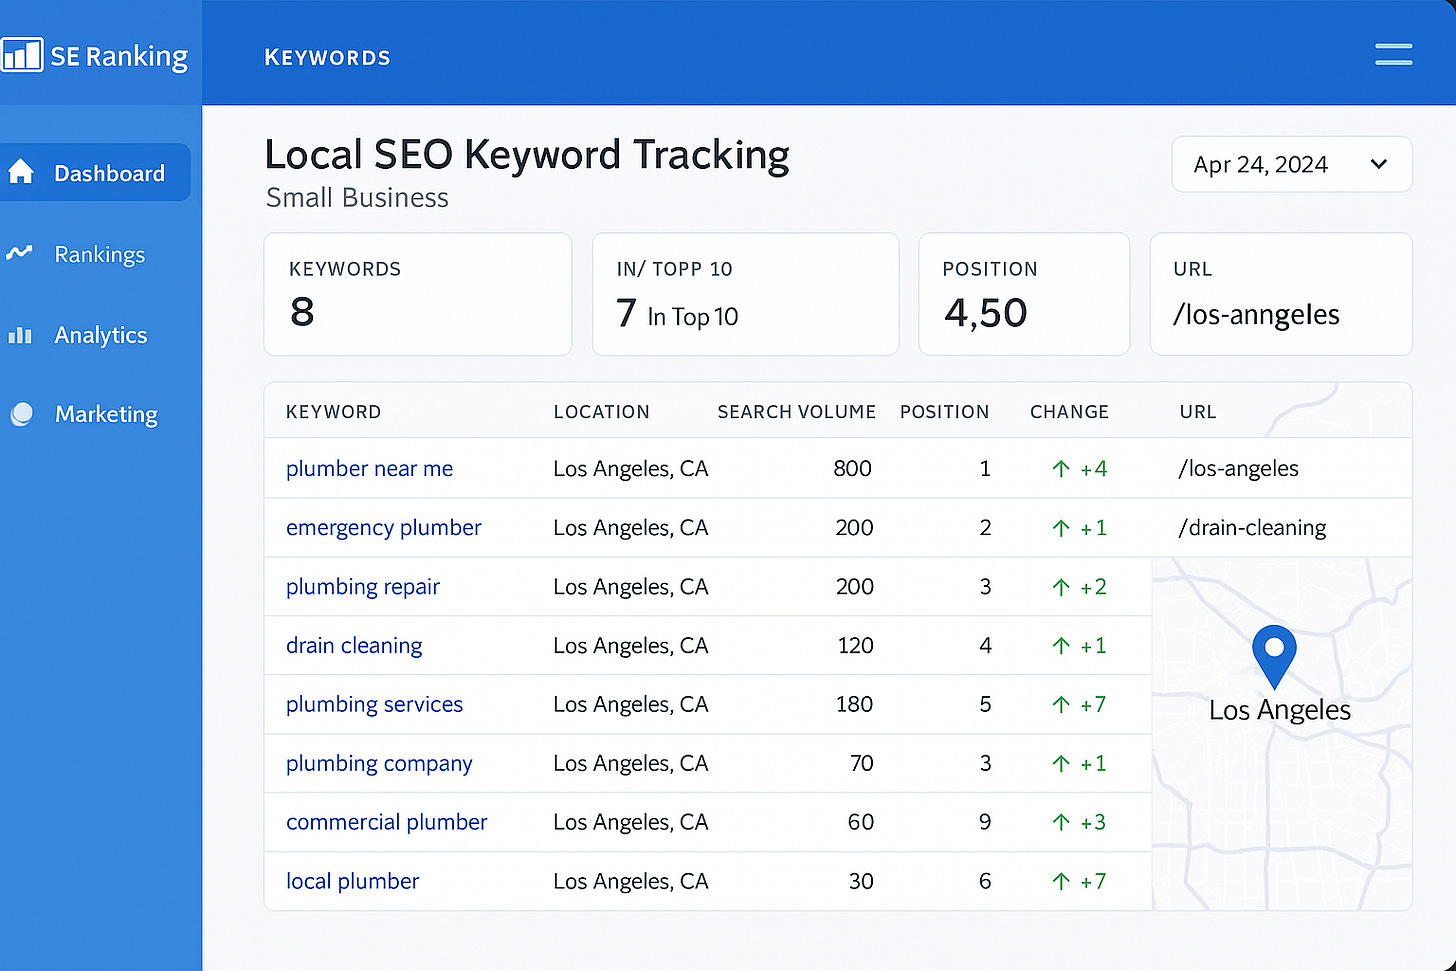Click the SE Ranking logo icon

tap(22, 55)
